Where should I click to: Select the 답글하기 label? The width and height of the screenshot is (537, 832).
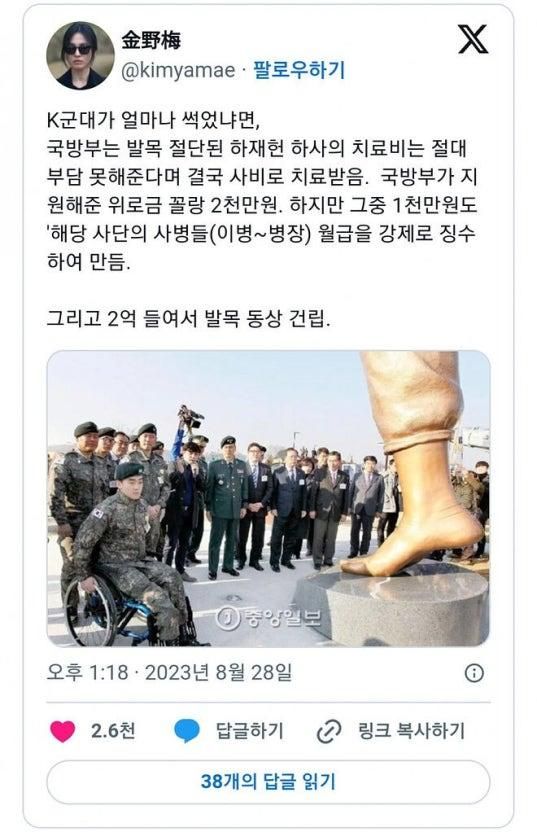tap(249, 731)
